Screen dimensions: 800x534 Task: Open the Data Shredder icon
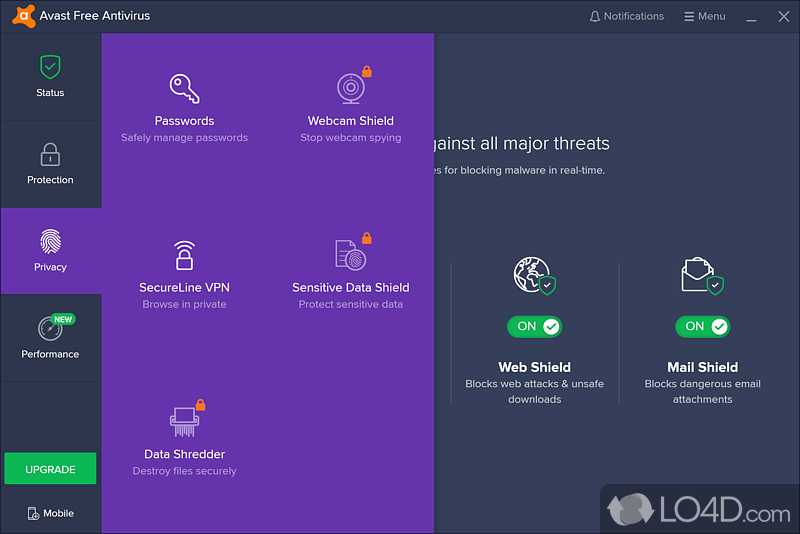click(x=184, y=422)
